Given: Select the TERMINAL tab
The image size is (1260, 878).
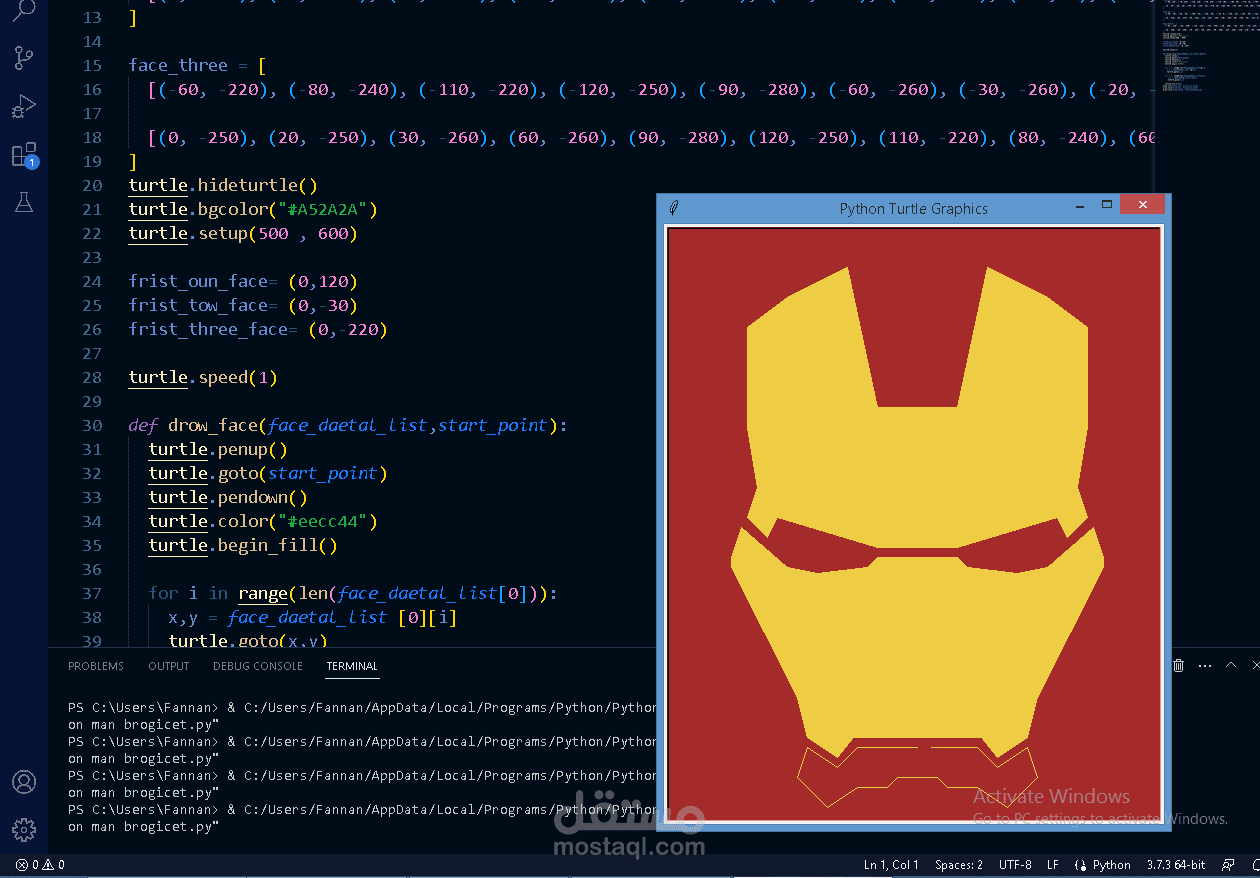Looking at the screenshot, I should [x=352, y=666].
